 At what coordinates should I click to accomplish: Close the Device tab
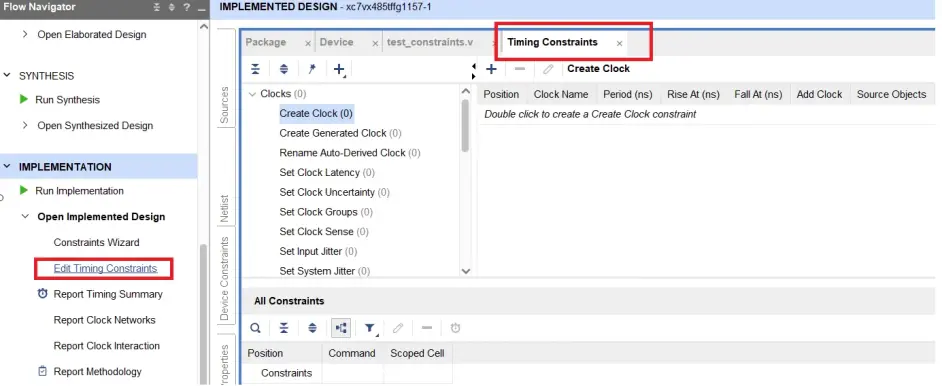(375, 43)
